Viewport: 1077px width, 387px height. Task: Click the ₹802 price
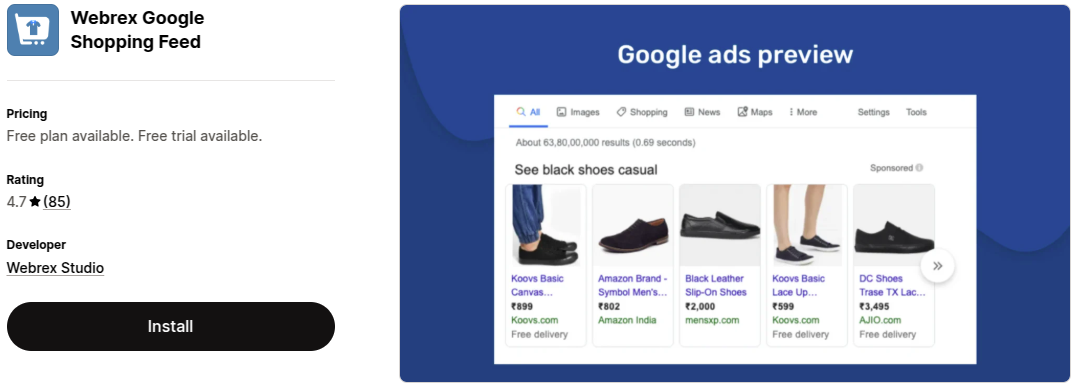(x=609, y=307)
